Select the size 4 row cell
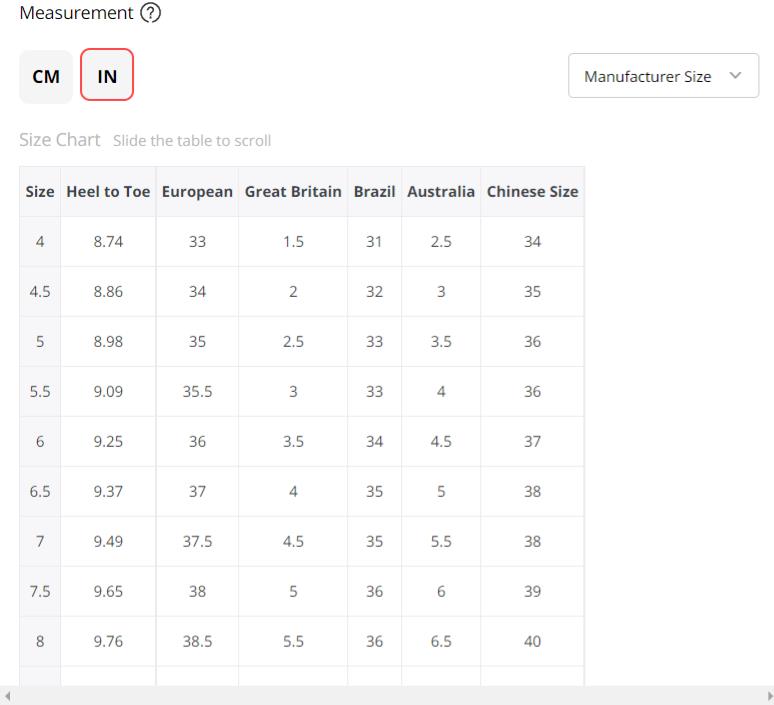The image size is (774, 705). [x=40, y=242]
